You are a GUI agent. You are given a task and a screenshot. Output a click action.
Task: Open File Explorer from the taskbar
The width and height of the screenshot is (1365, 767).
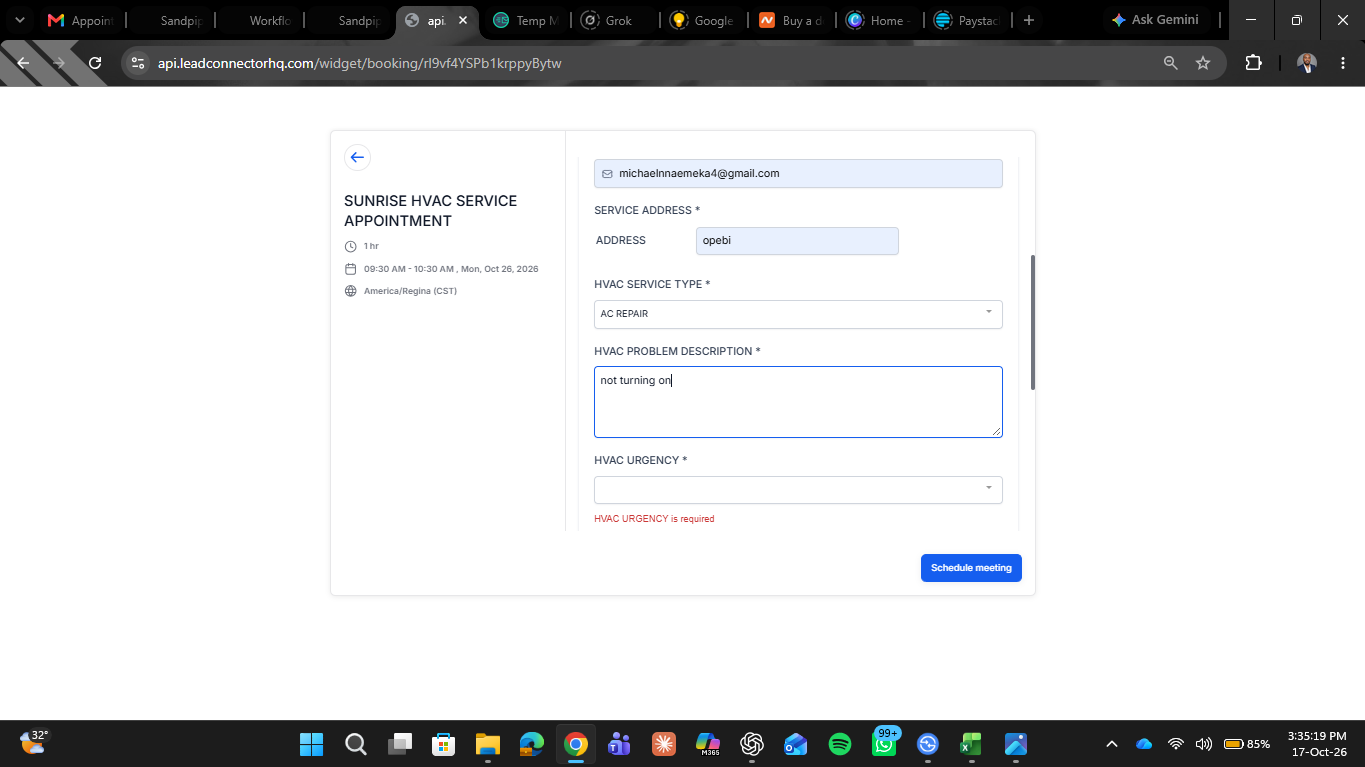coord(487,744)
